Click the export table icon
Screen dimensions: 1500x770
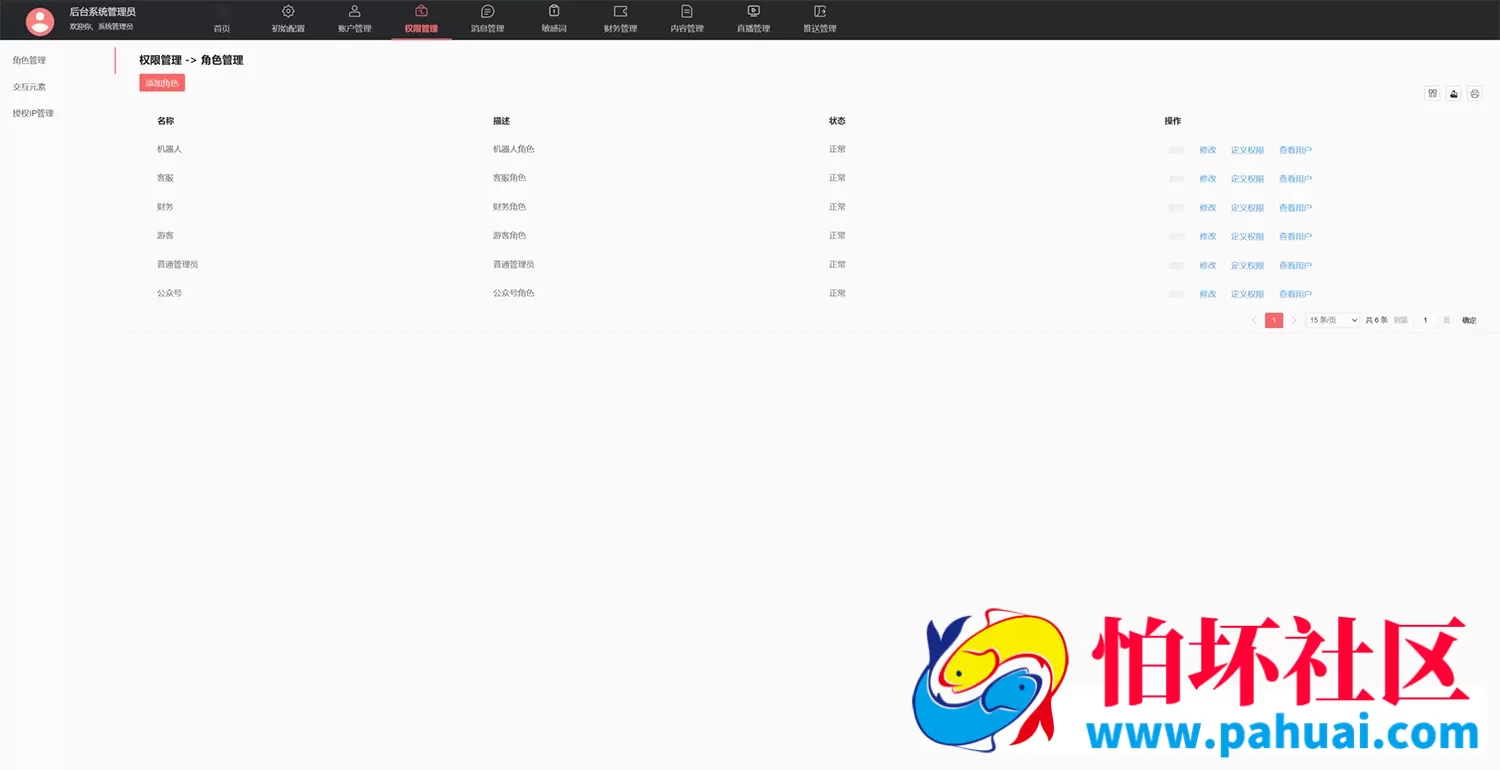click(x=1453, y=93)
